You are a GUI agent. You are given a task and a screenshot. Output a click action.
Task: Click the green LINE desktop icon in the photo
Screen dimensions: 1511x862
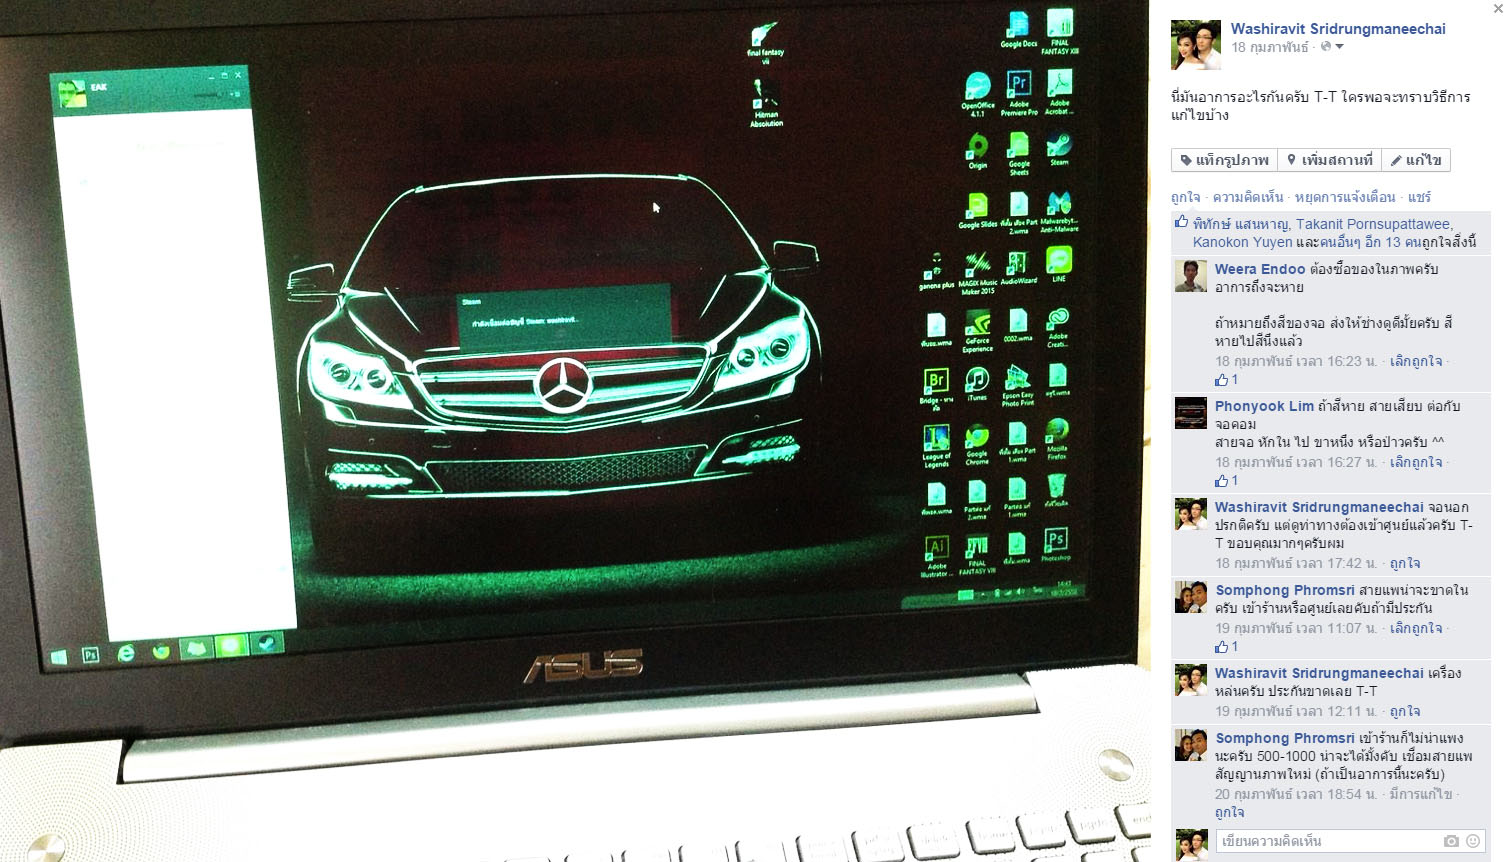pyautogui.click(x=1059, y=264)
